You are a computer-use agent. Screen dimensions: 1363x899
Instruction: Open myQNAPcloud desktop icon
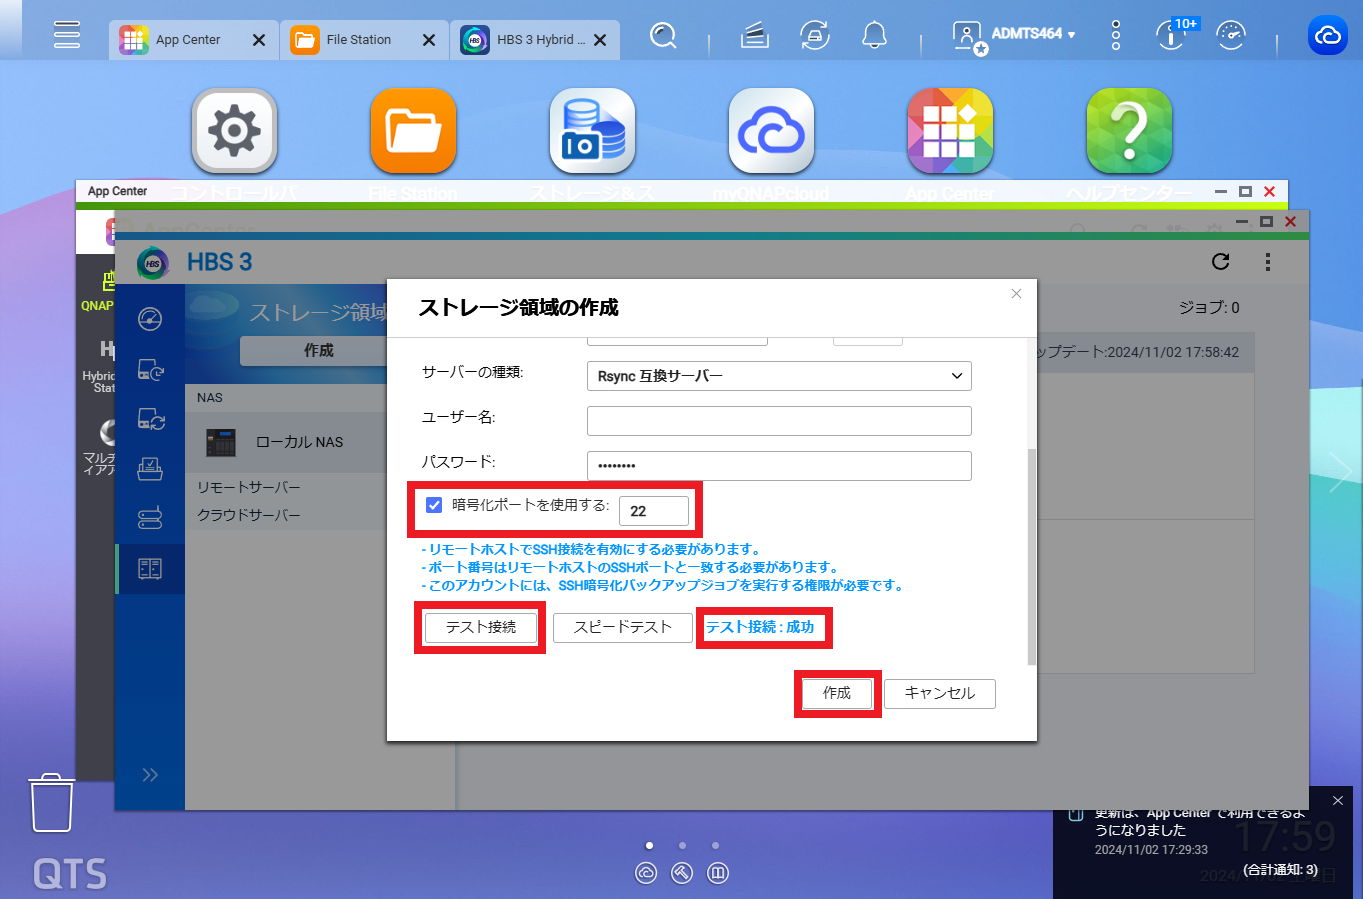click(771, 131)
